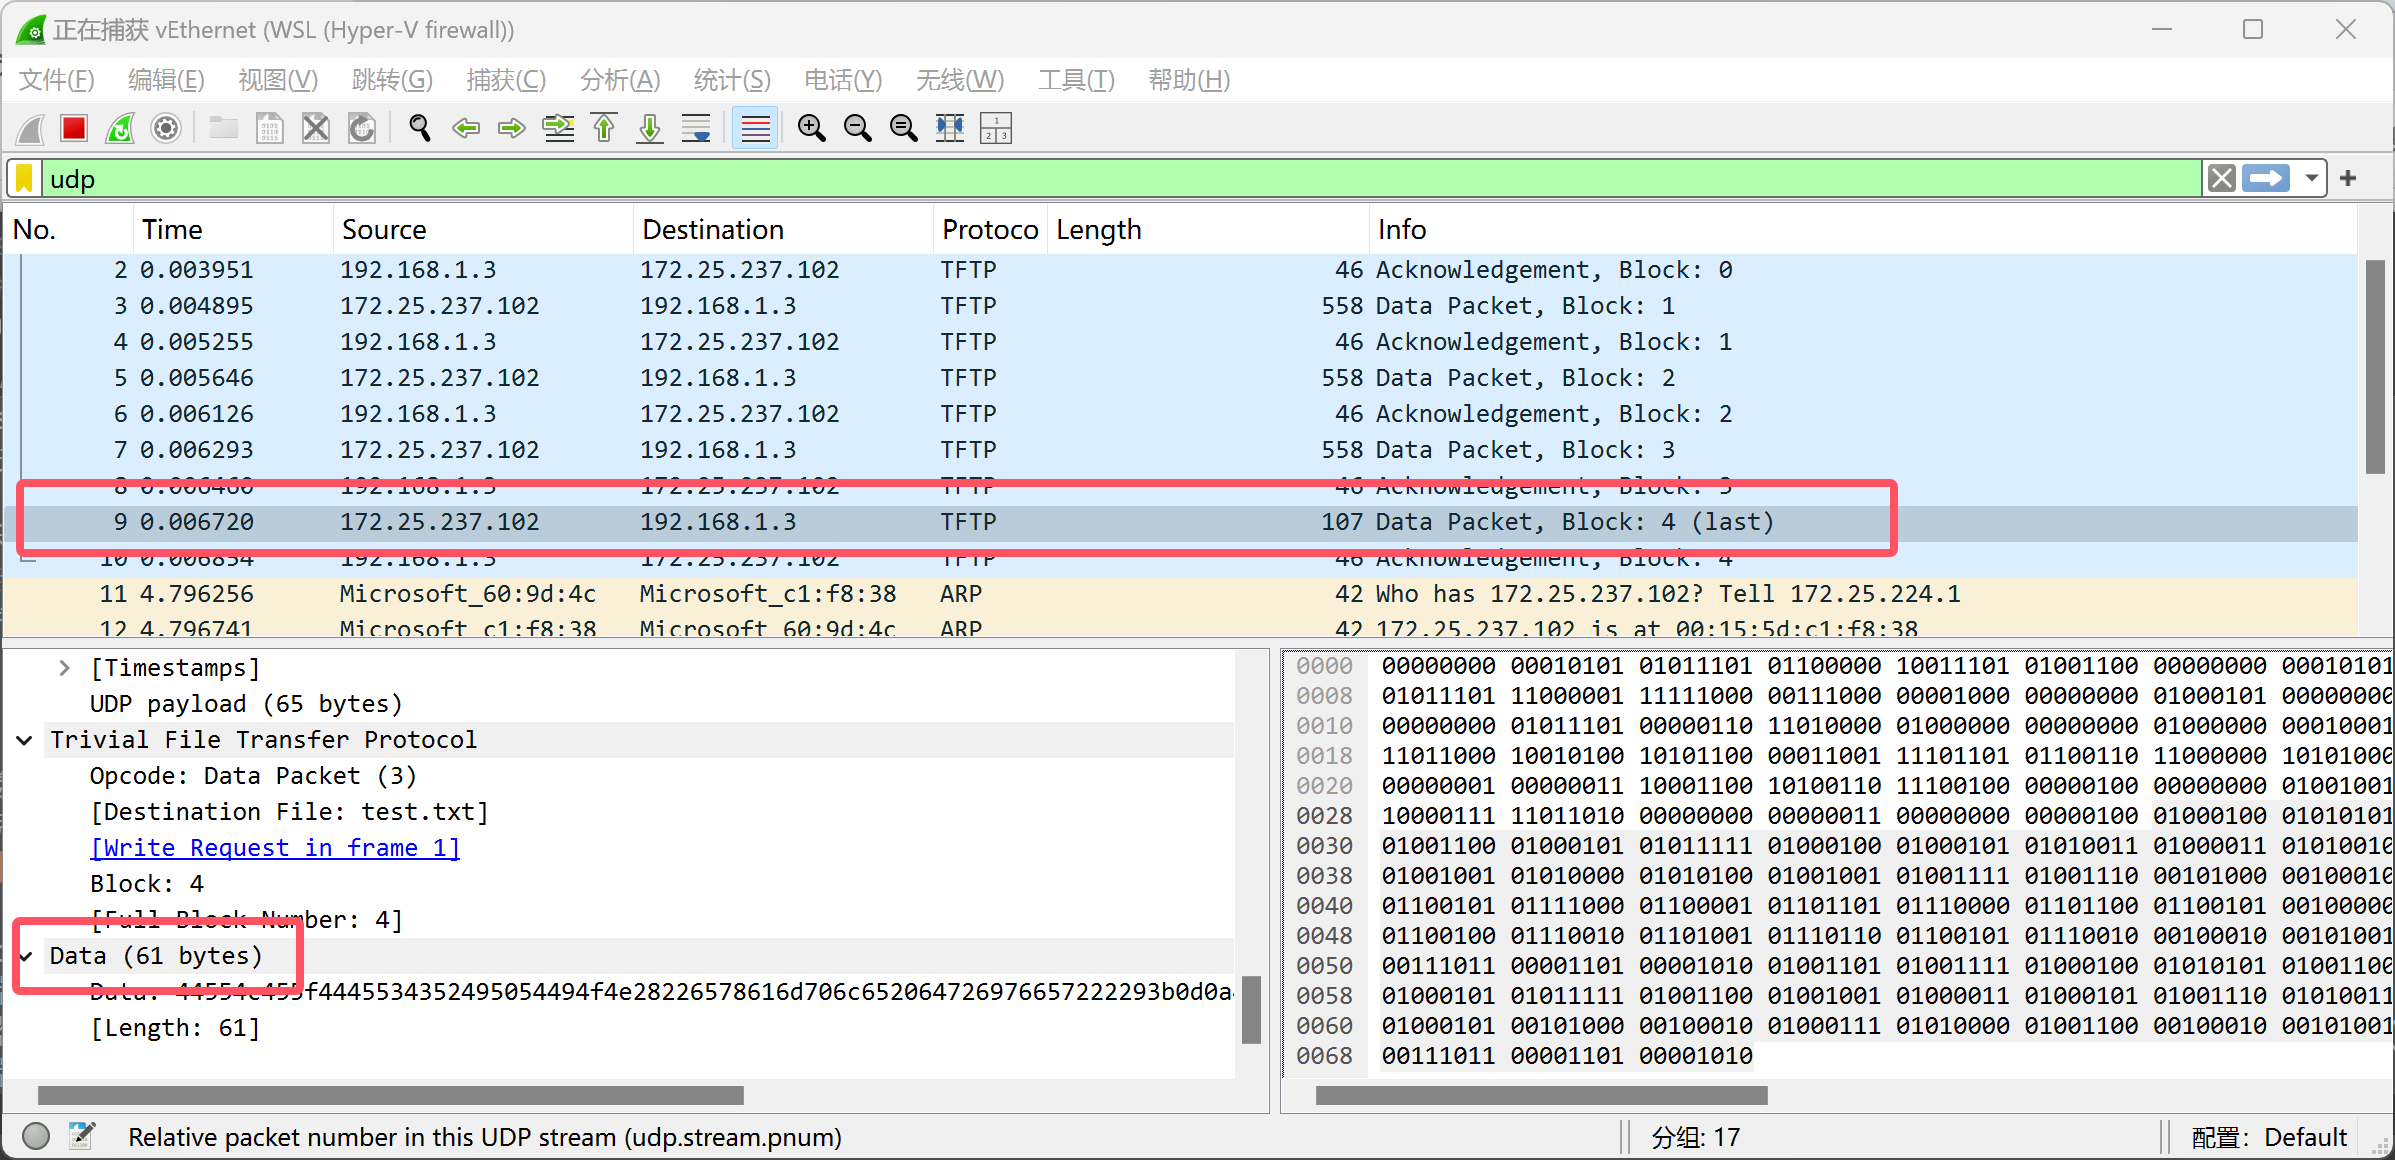2395x1160 pixels.
Task: Collapse Trivial File Transfer Protocol node
Action: coord(25,740)
